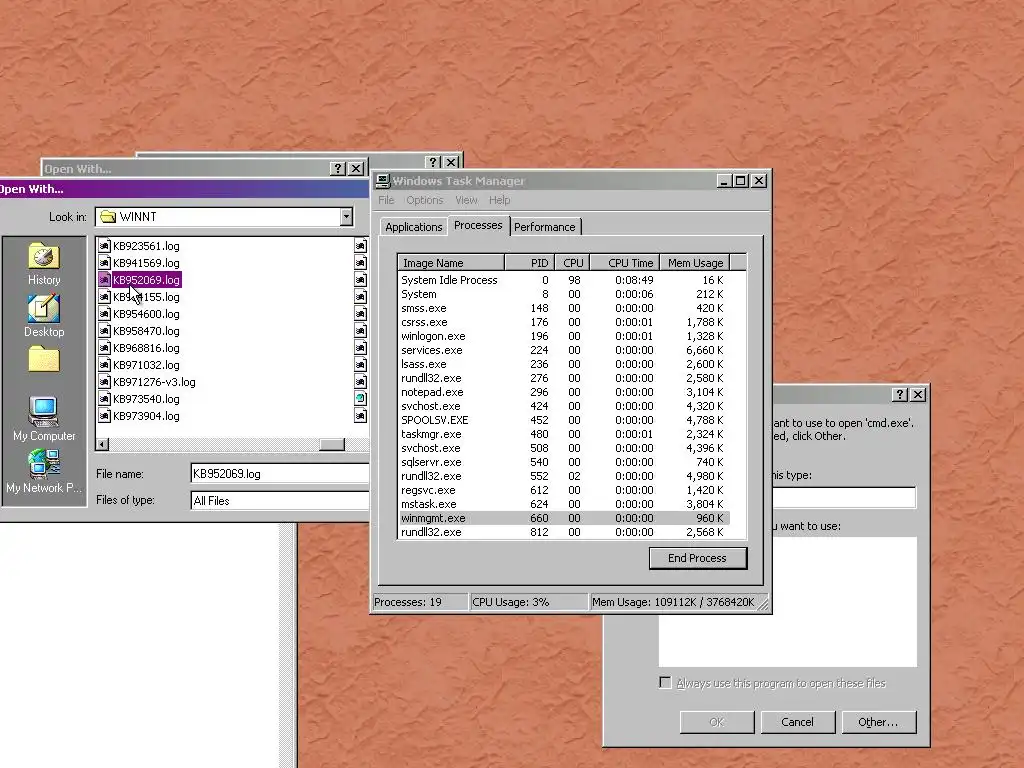
Task: Click the Task Manager title bar icon
Action: [x=383, y=181]
